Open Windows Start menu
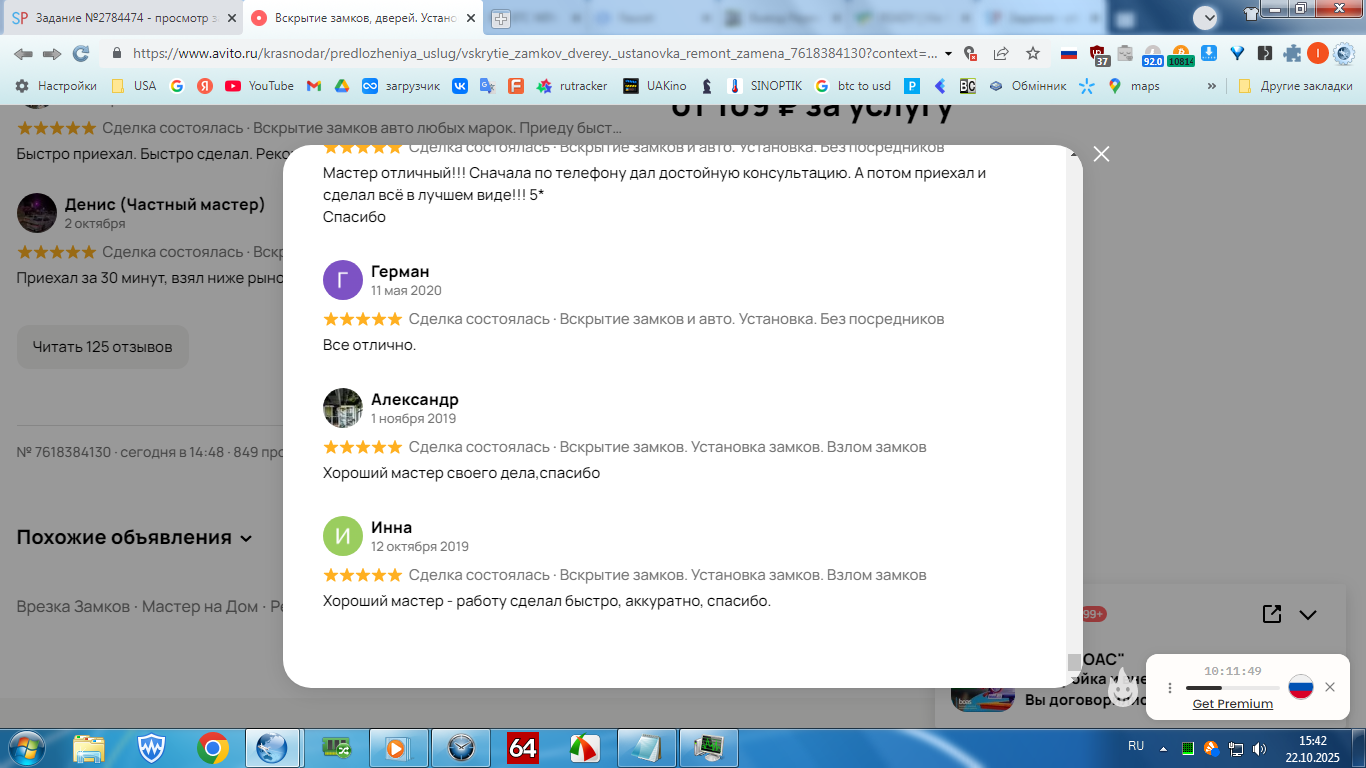The image size is (1366, 768). 26,747
